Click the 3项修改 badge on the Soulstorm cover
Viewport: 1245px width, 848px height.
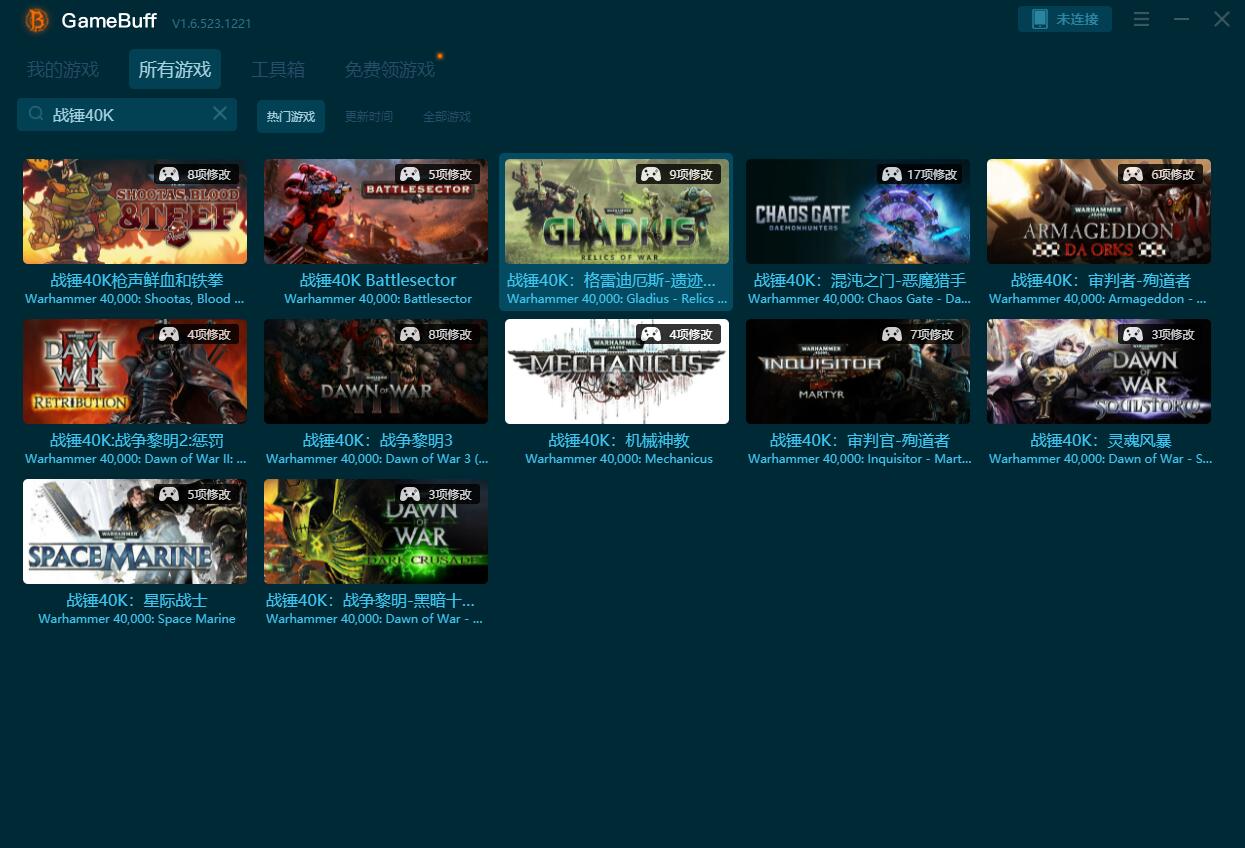(x=1160, y=334)
